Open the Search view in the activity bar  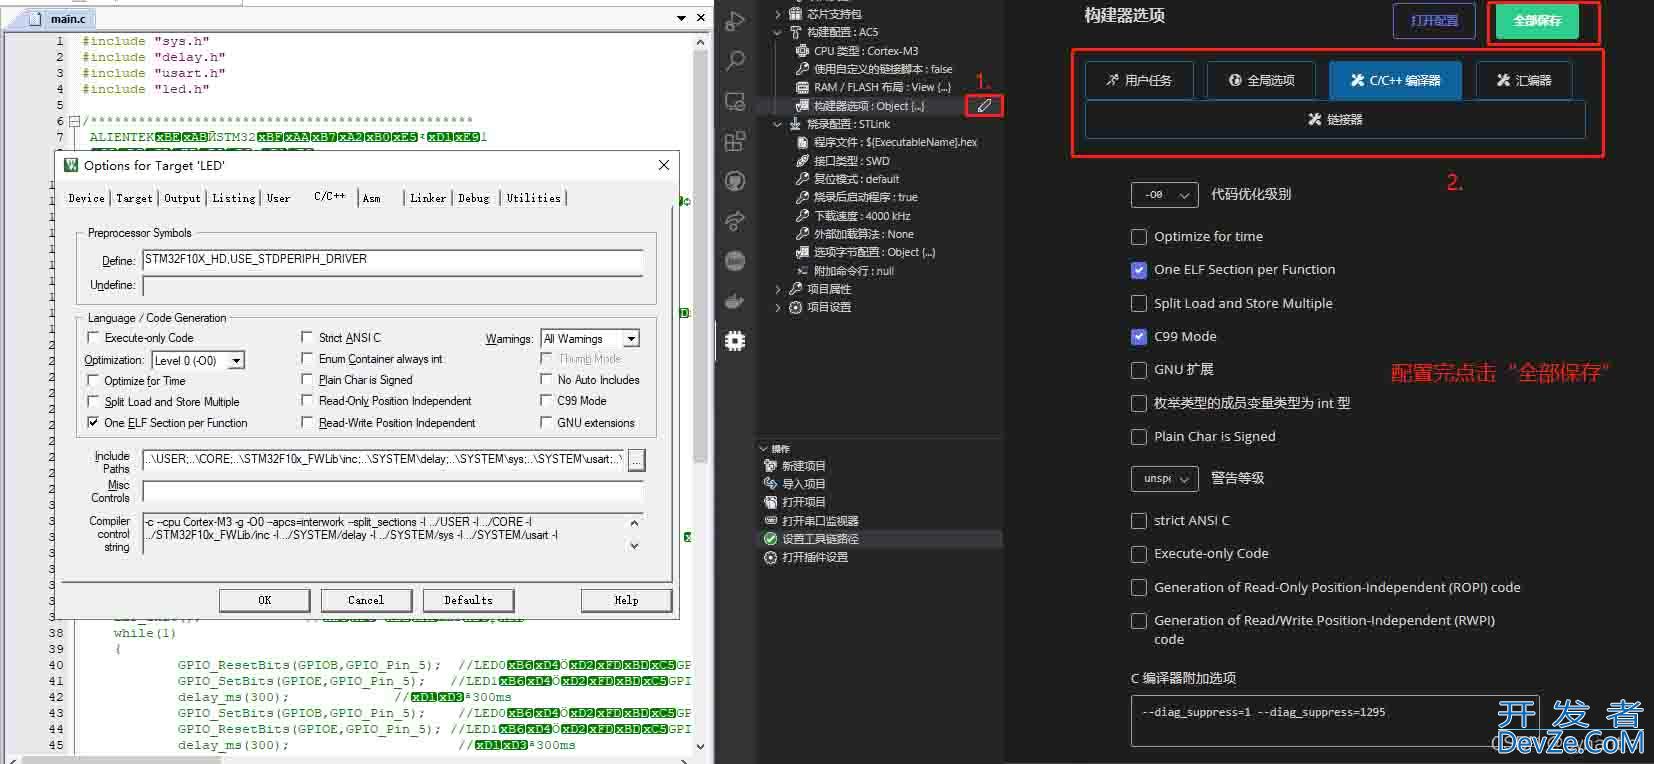pyautogui.click(x=735, y=61)
